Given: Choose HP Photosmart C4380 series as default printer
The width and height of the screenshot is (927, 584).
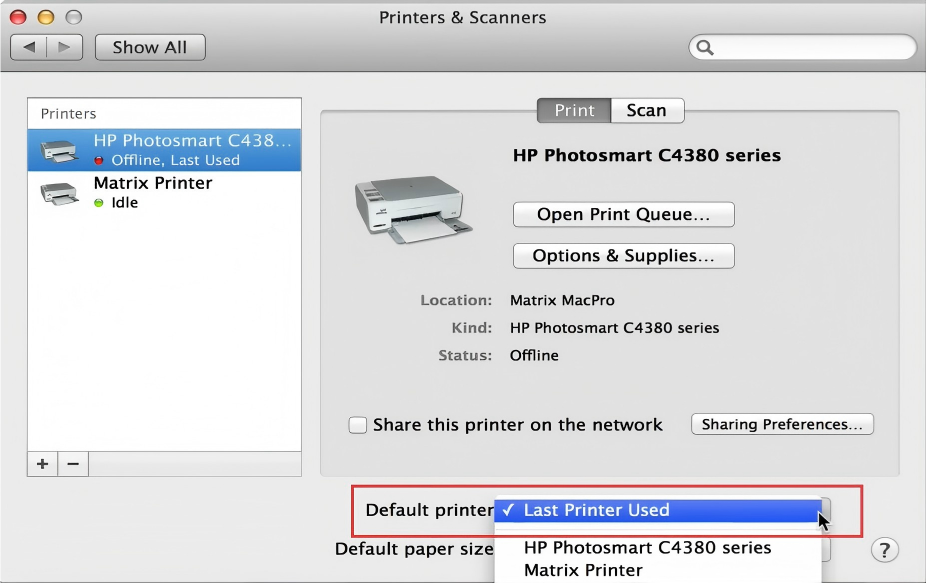Looking at the screenshot, I should pyautogui.click(x=646, y=548).
